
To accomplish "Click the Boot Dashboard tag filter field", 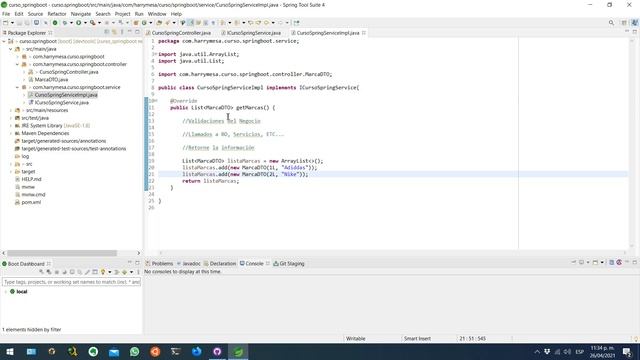I will point(71,282).
